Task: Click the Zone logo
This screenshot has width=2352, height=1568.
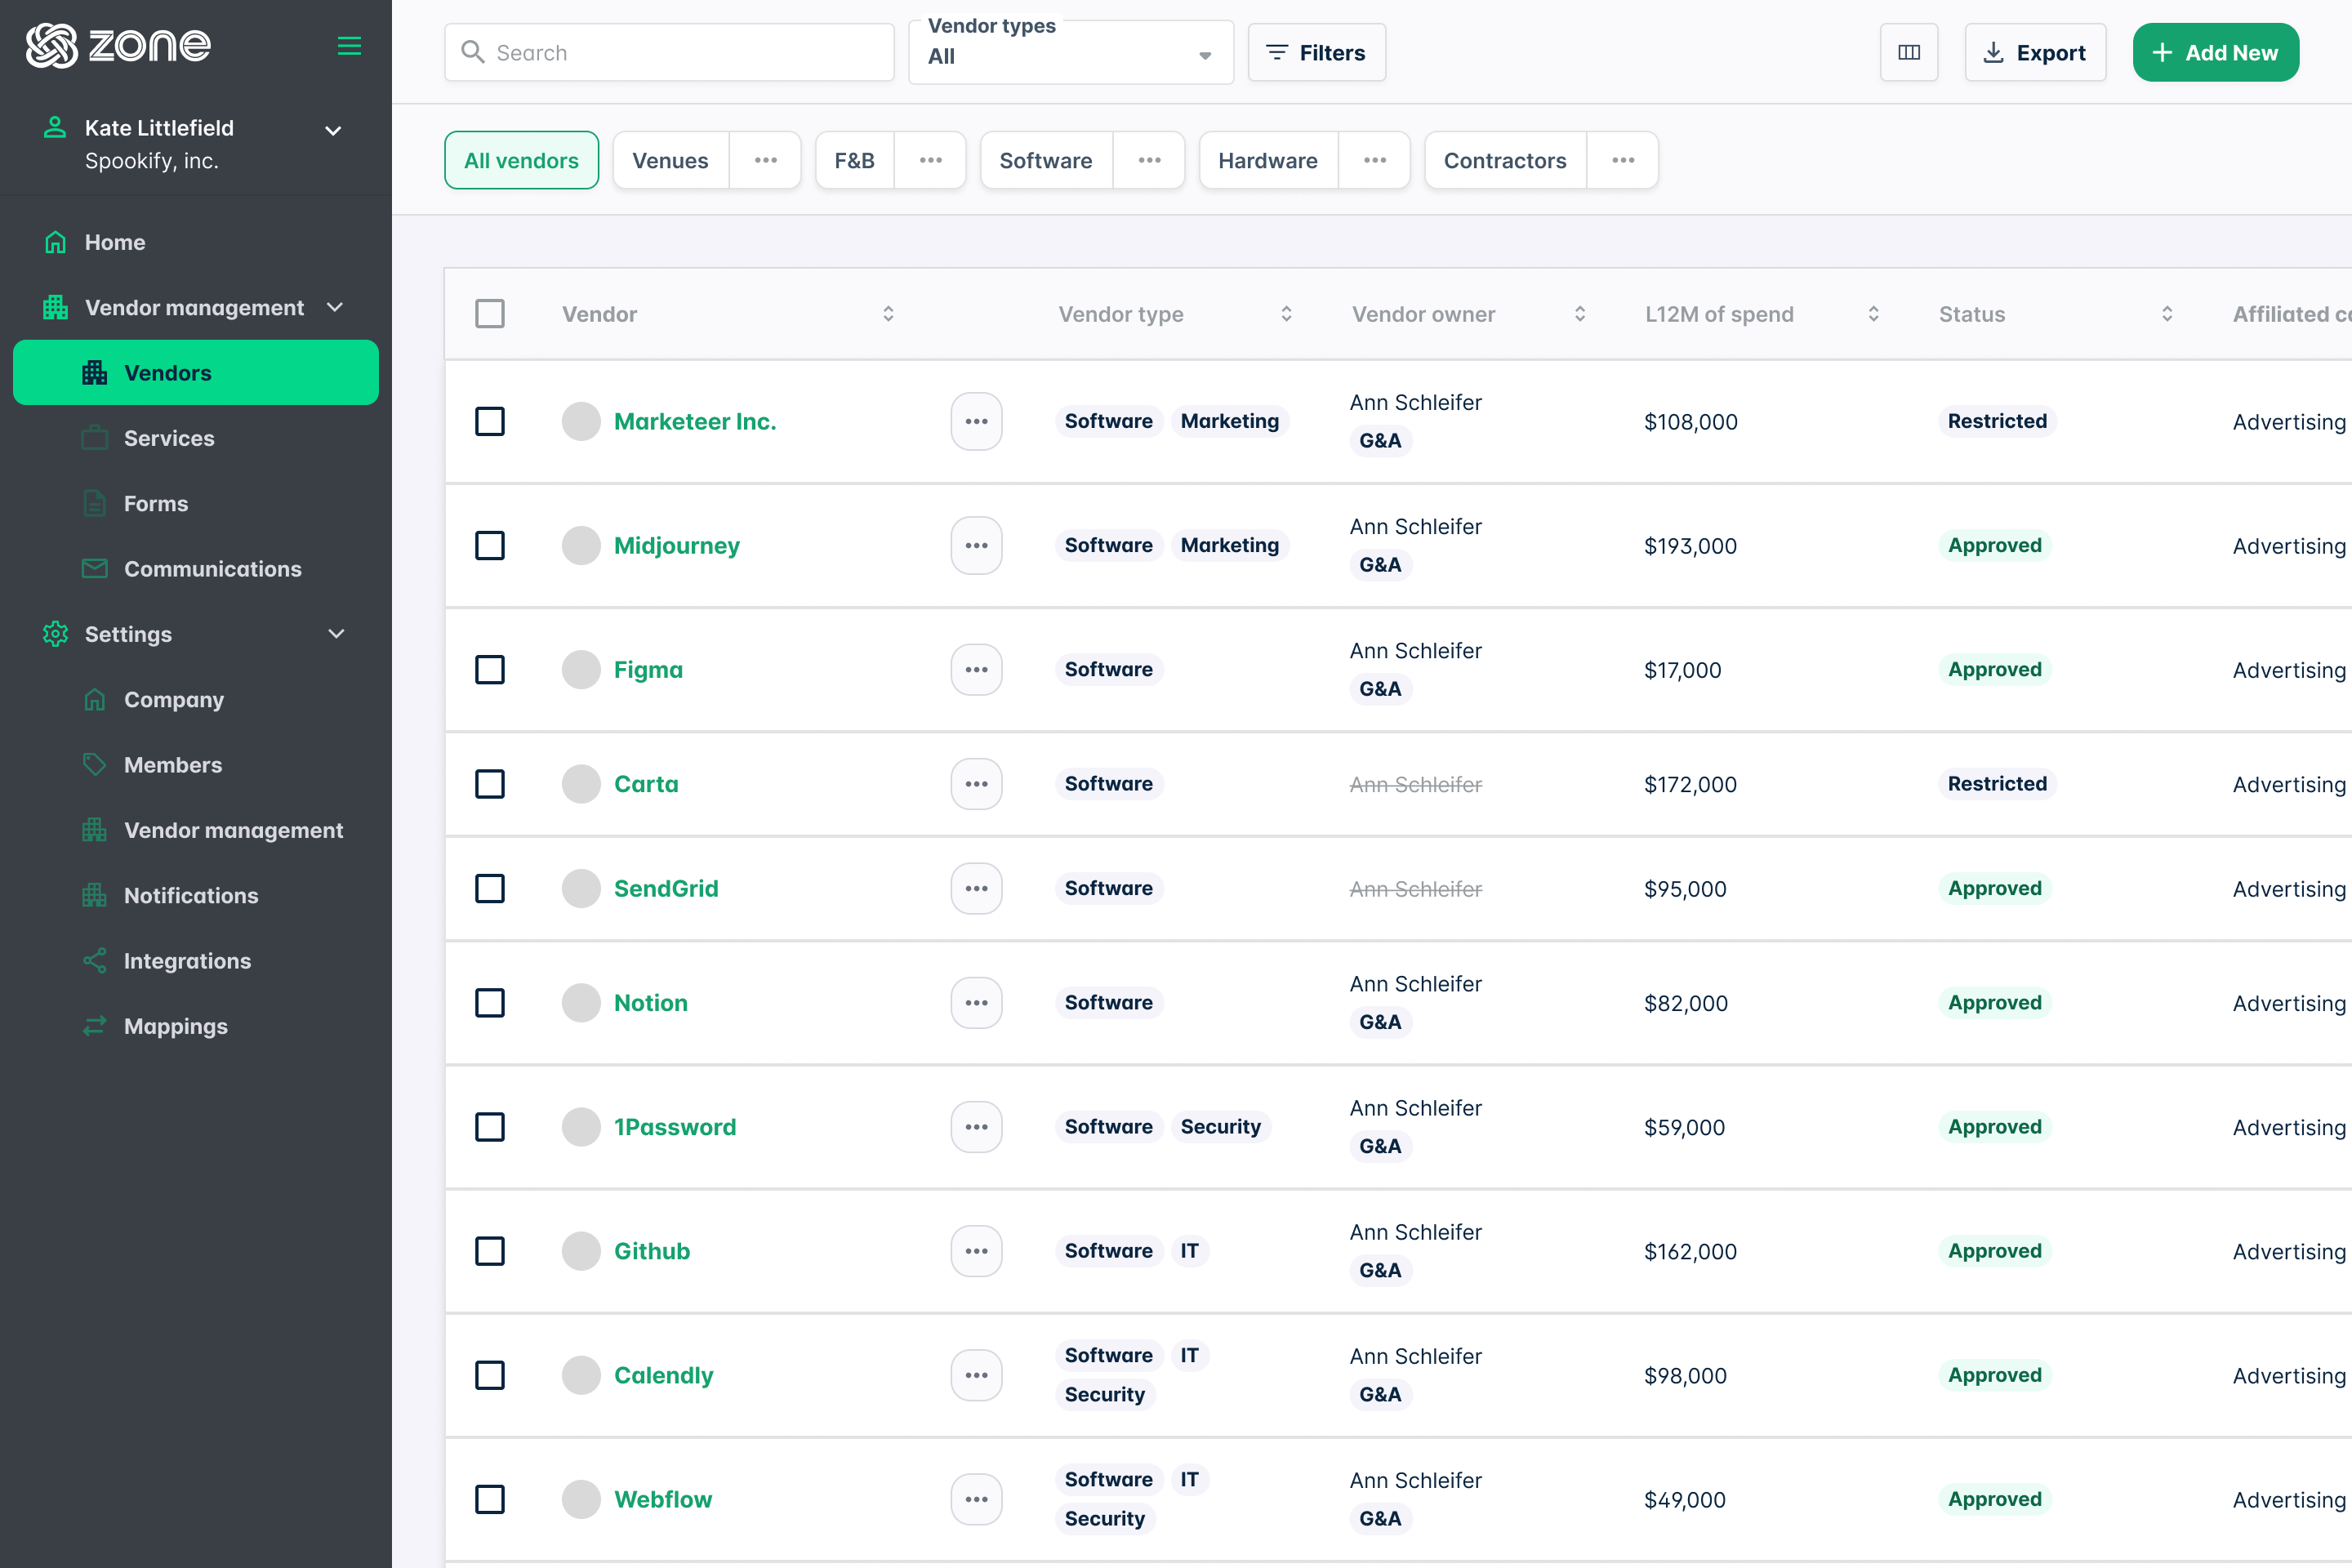Action: (x=118, y=45)
